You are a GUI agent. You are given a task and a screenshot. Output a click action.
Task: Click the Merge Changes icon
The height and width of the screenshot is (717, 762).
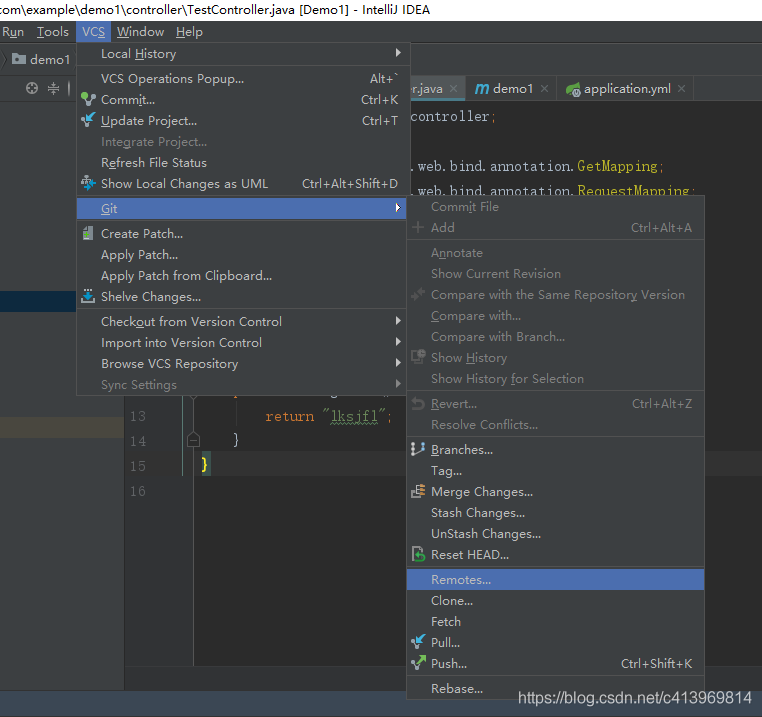click(x=417, y=491)
